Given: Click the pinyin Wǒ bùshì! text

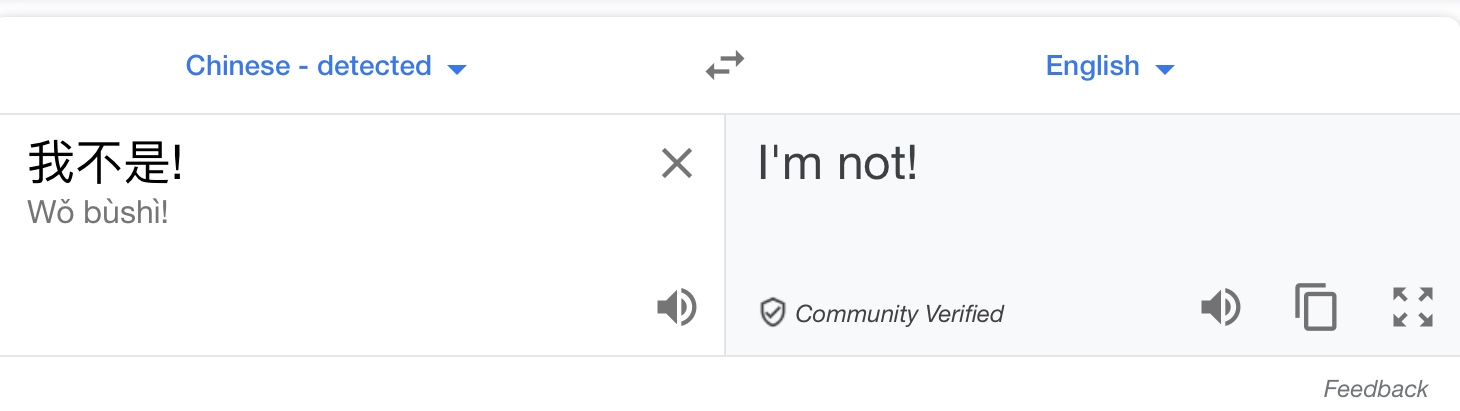Looking at the screenshot, I should tap(98, 212).
